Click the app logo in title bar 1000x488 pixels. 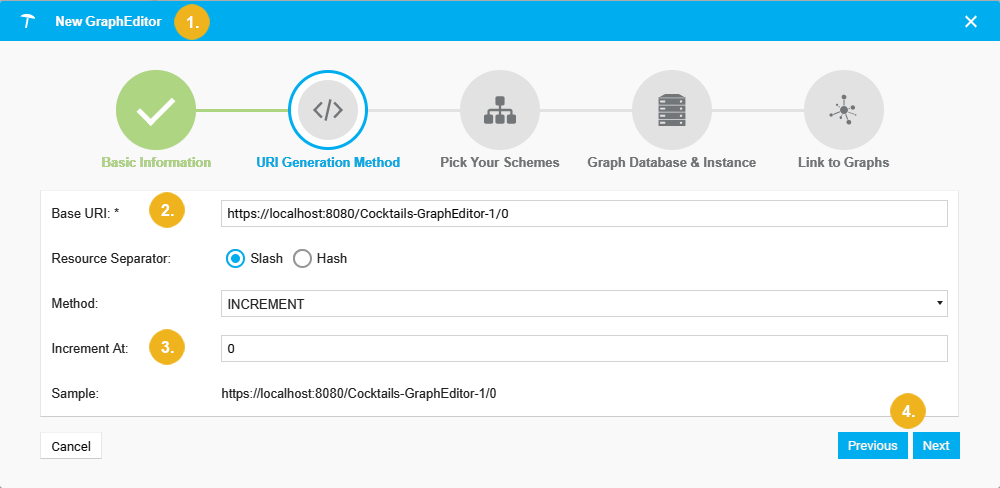click(28, 21)
